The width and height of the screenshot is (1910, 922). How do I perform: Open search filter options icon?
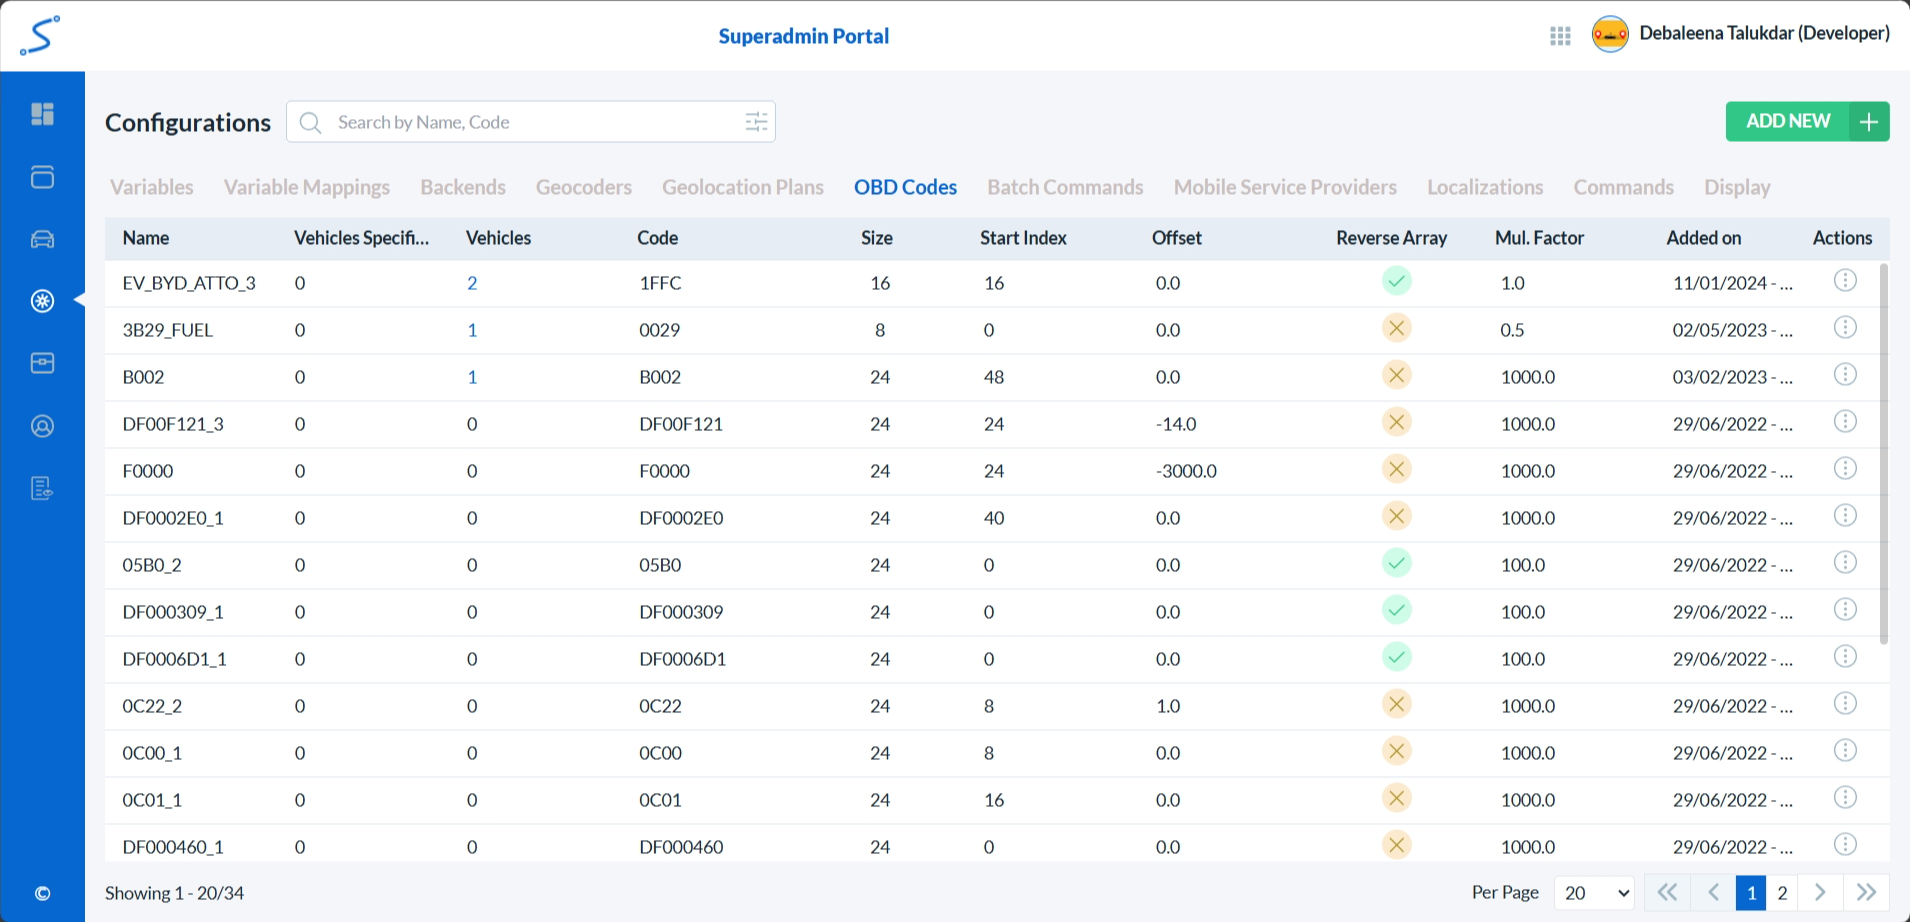tap(756, 122)
